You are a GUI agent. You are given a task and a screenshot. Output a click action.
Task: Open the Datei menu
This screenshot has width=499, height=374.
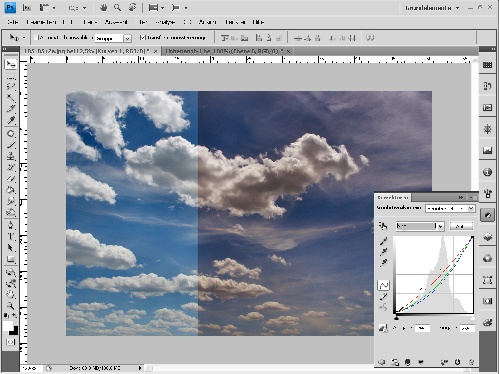[x=12, y=22]
